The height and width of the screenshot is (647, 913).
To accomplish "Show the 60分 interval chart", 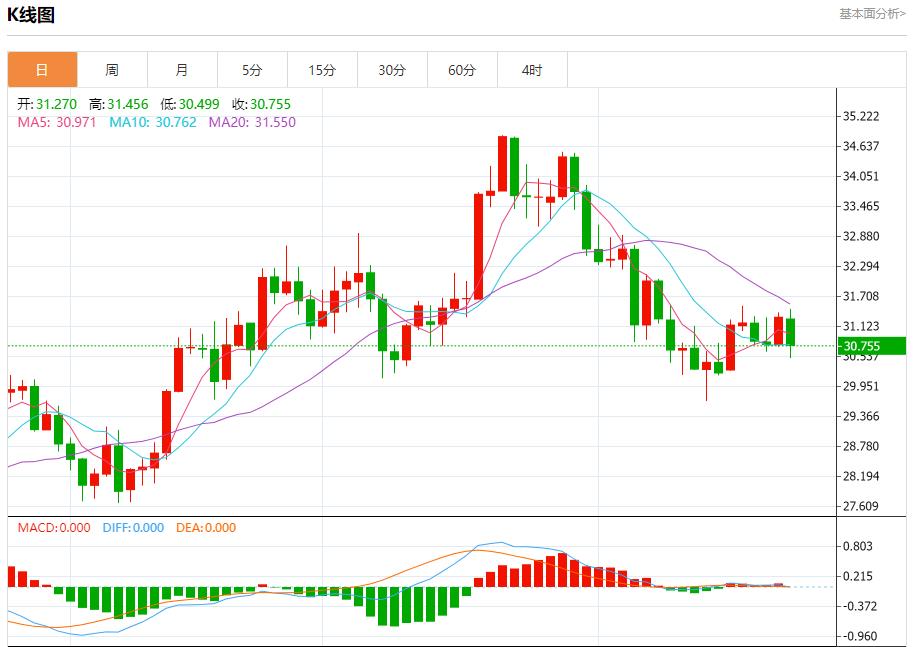I will click(x=462, y=70).
